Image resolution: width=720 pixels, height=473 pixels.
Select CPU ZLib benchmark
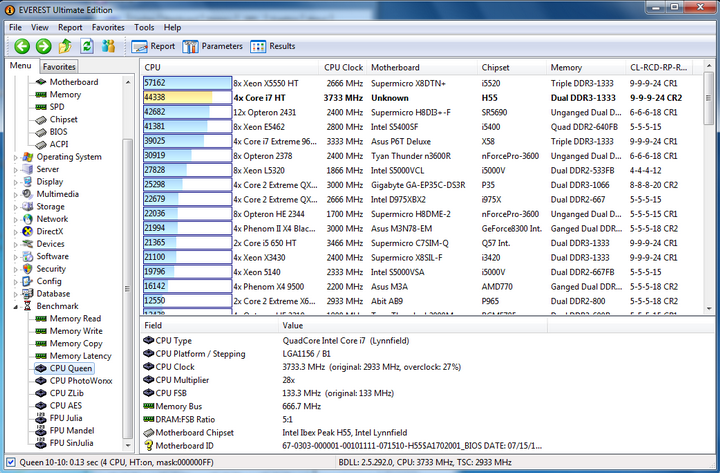coord(67,393)
